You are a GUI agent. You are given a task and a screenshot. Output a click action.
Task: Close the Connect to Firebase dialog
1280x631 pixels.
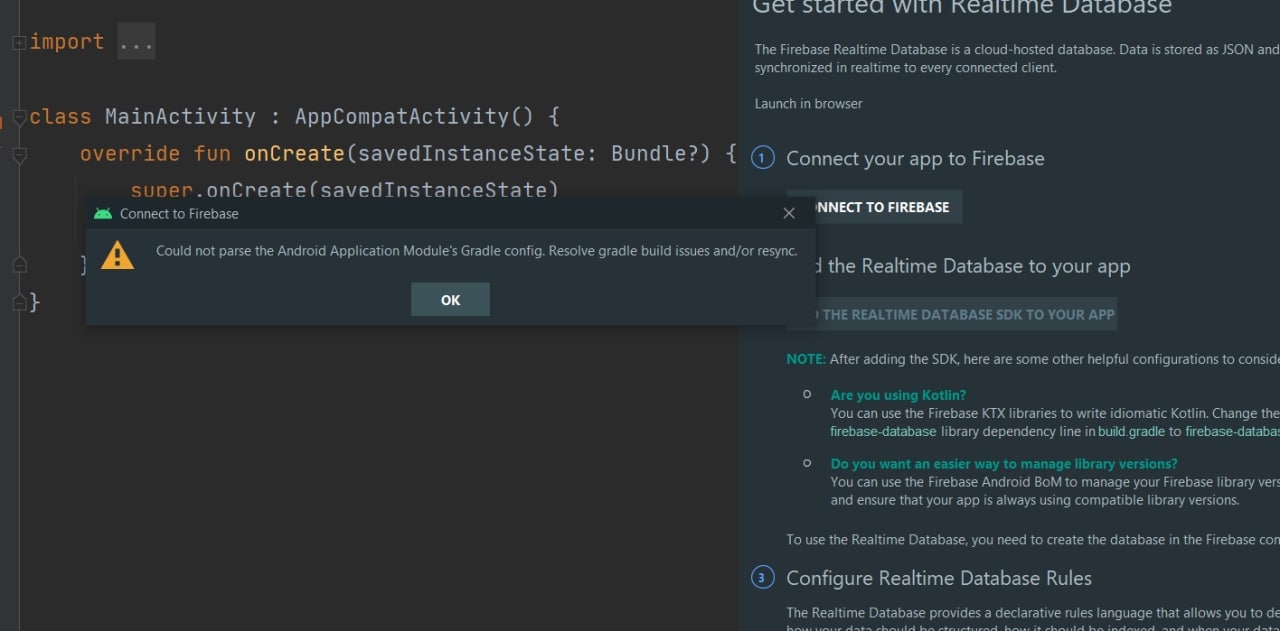(789, 213)
